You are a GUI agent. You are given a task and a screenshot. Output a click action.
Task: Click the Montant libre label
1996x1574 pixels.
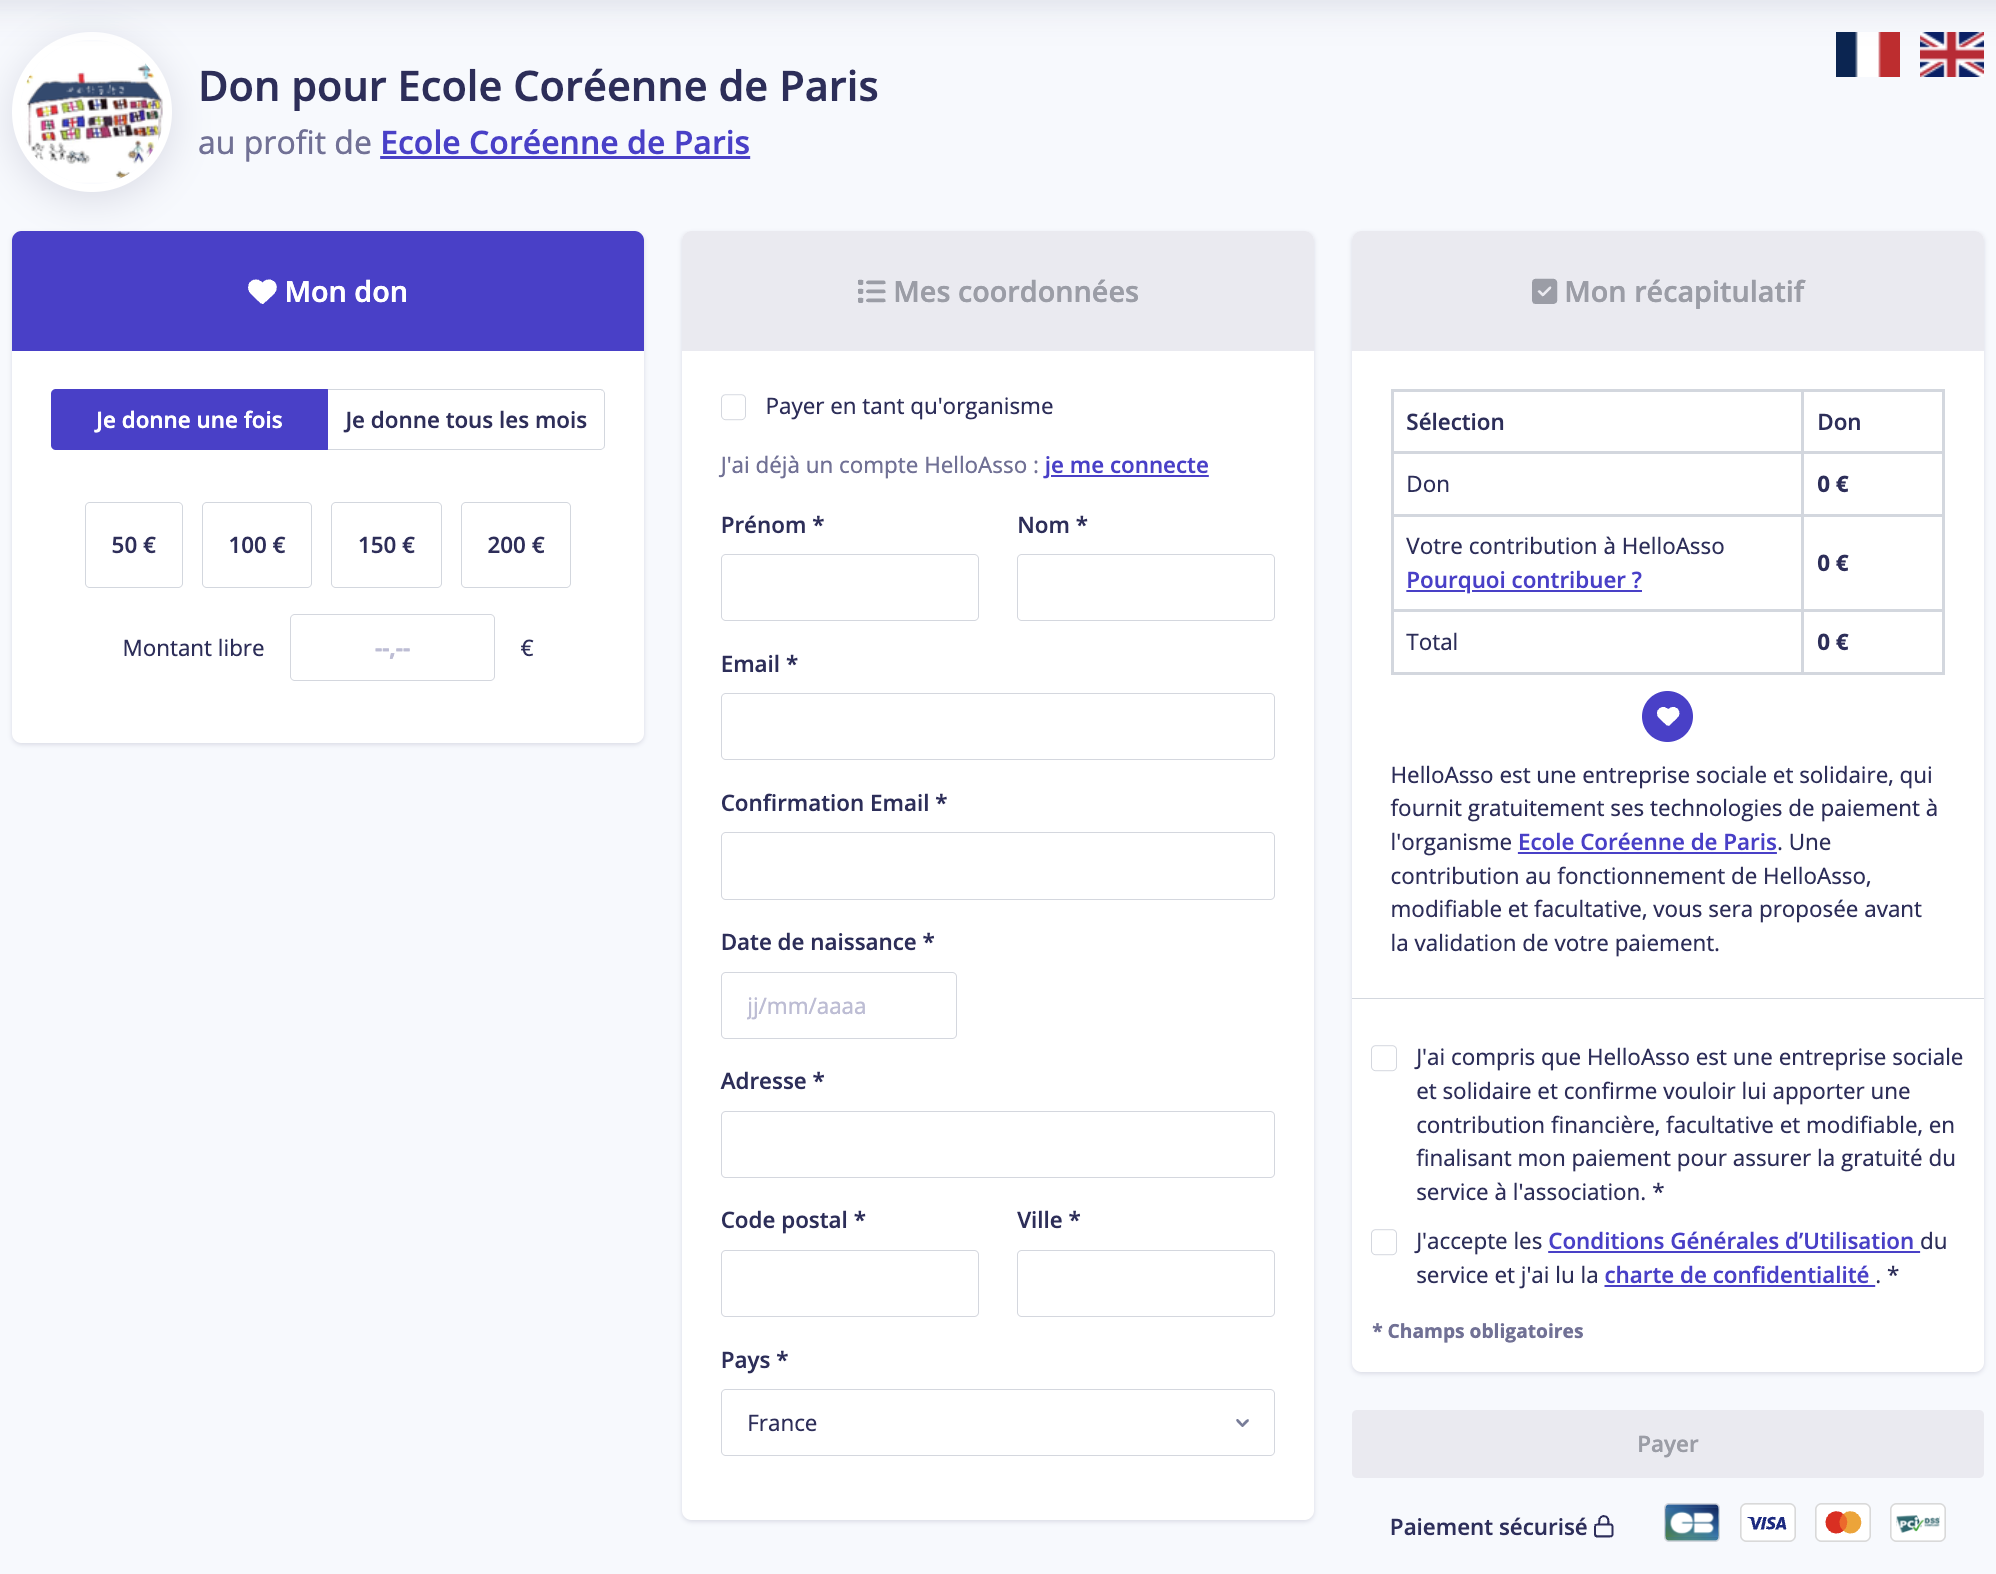click(193, 648)
